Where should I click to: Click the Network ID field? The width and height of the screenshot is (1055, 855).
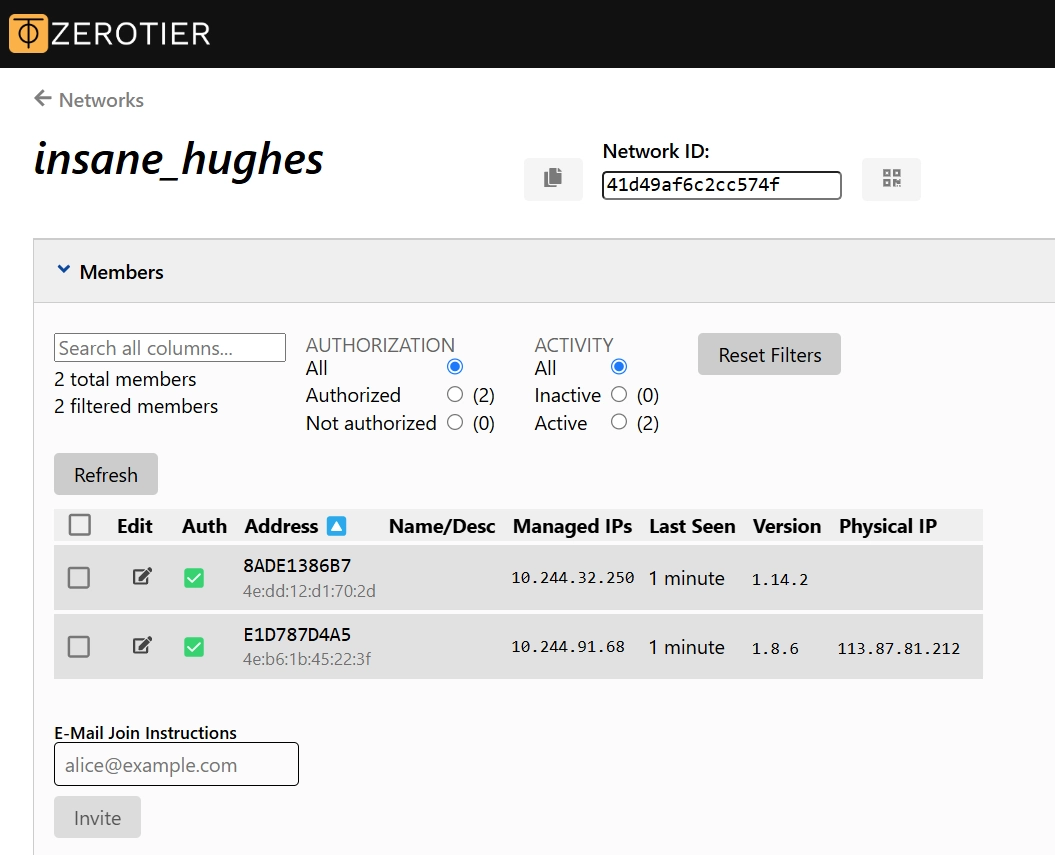721,185
